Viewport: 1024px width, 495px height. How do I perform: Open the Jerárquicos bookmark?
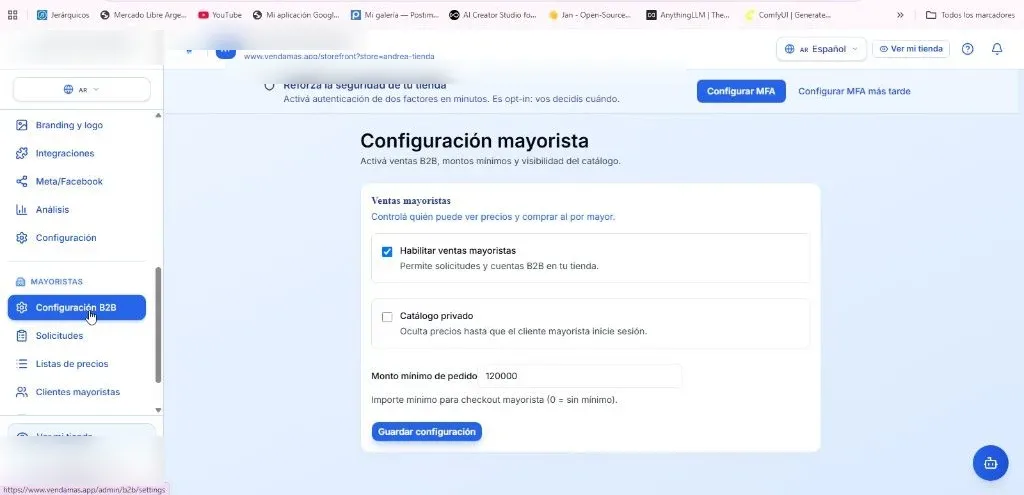(63, 14)
